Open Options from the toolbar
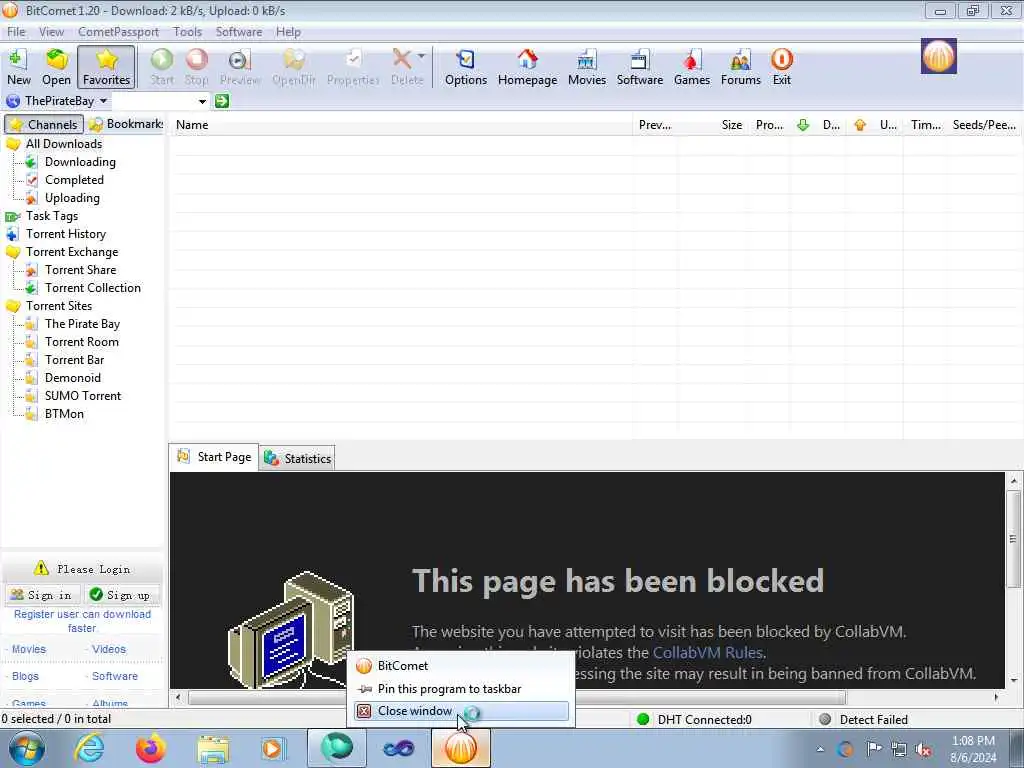Screen dimensions: 1024x768 [x=466, y=67]
